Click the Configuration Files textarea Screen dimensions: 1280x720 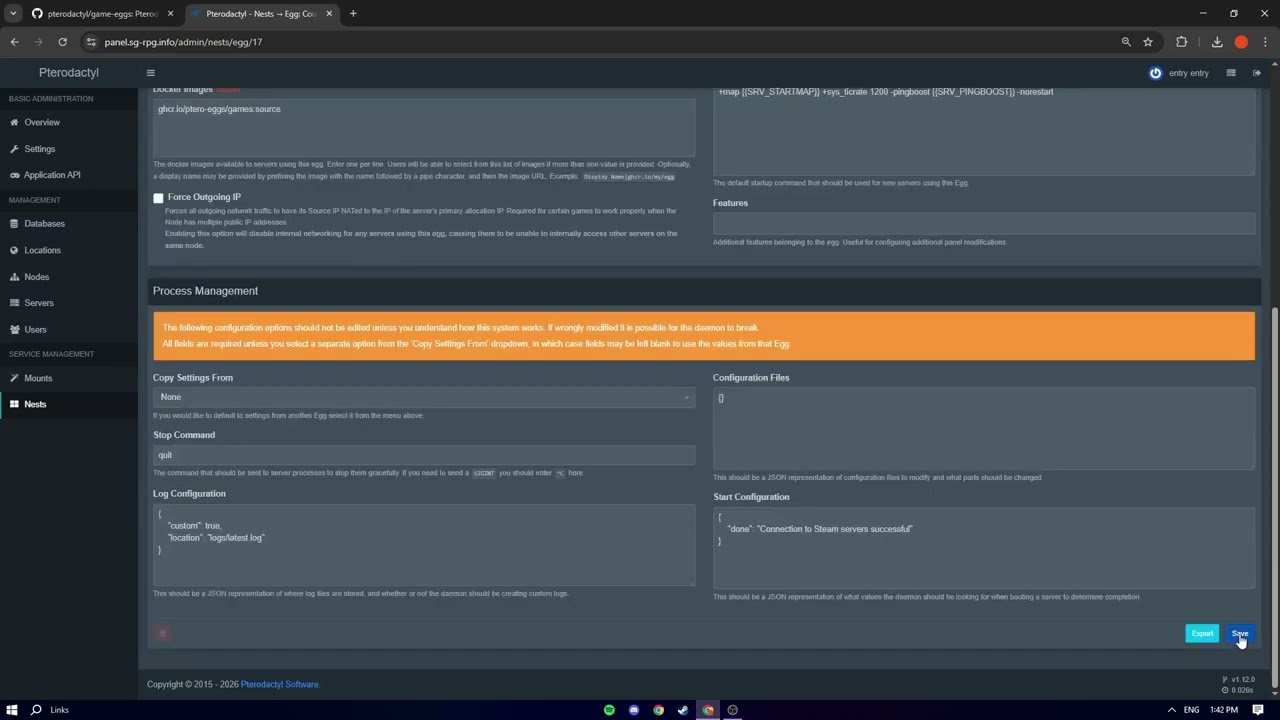[984, 428]
